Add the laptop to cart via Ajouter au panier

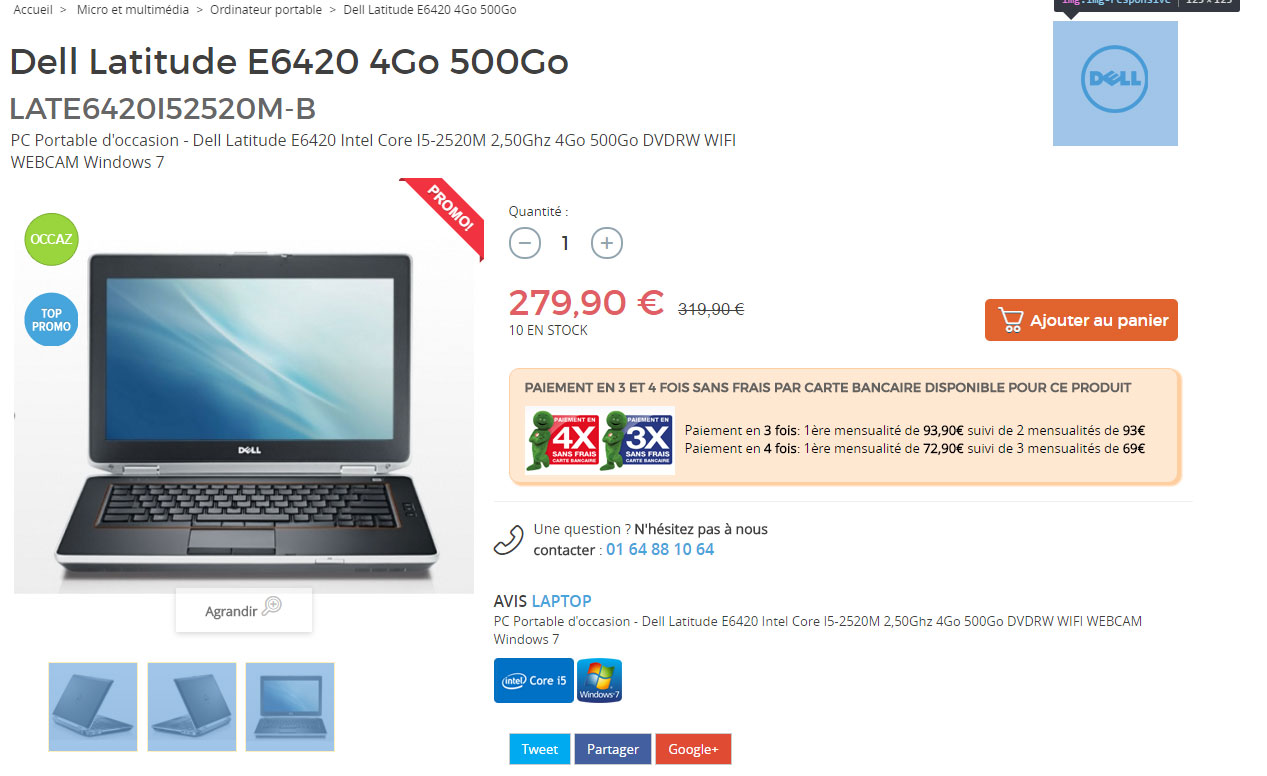1081,320
